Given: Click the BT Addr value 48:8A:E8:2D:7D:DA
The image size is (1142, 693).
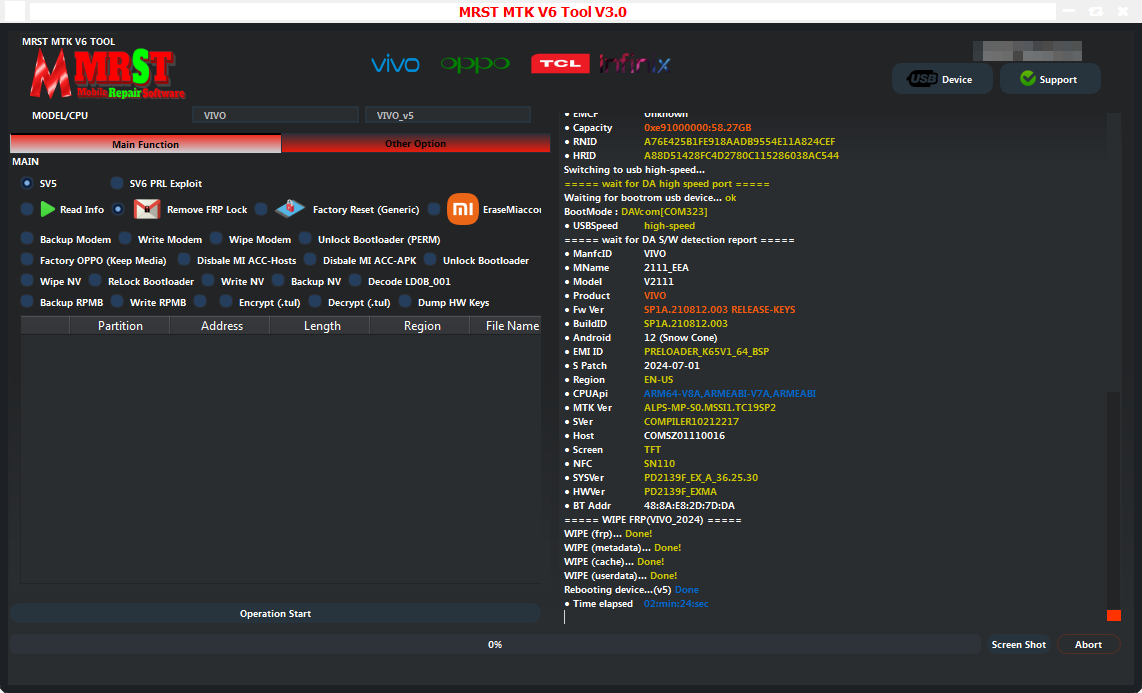Looking at the screenshot, I should (x=689, y=506).
